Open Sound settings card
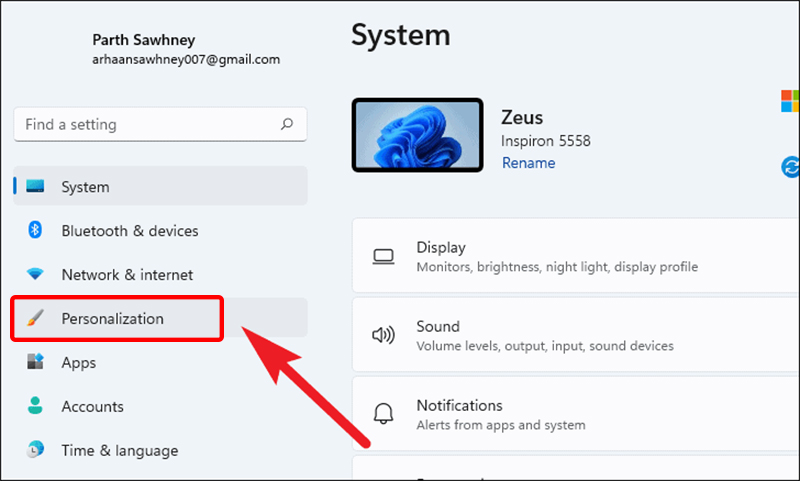The height and width of the screenshot is (481, 800). [x=576, y=335]
